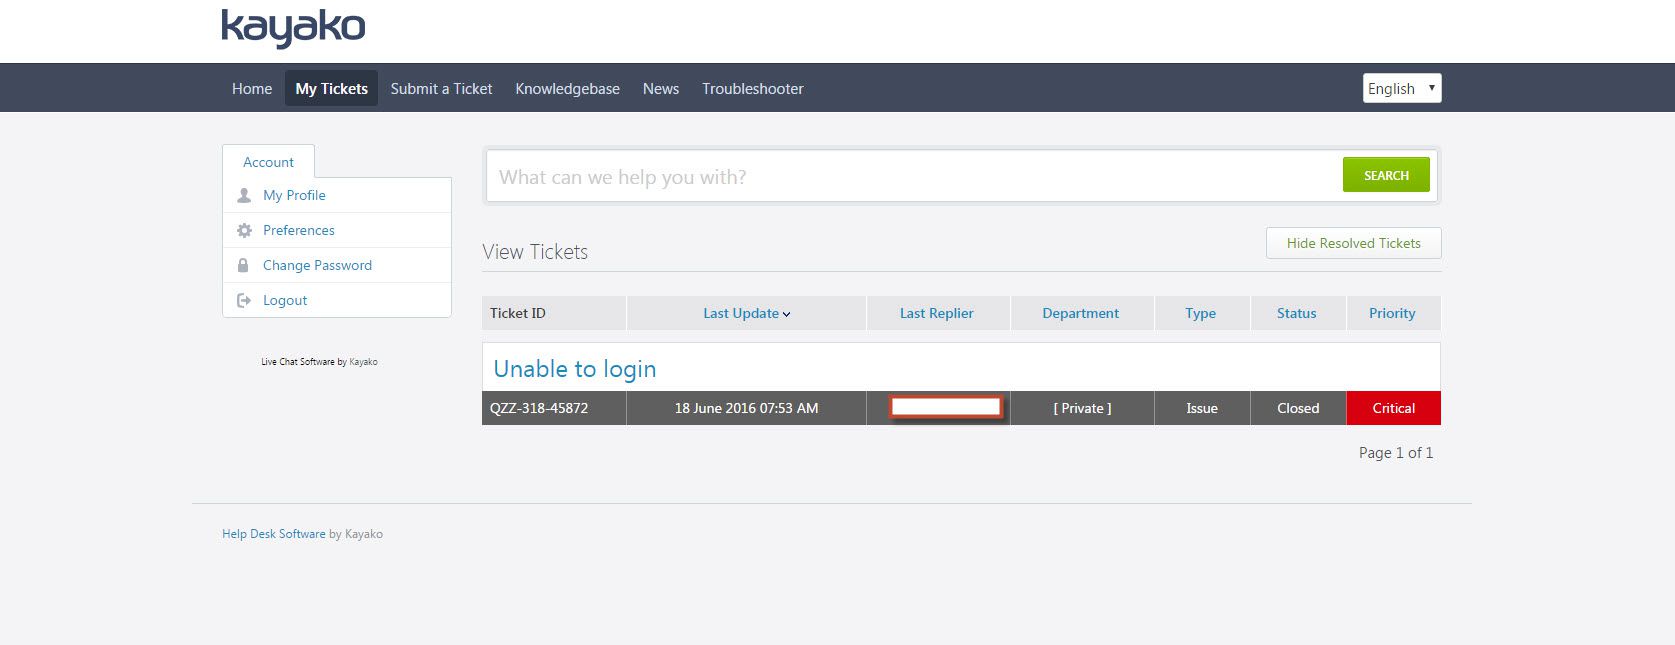Click the Issue type cell

pos(1202,408)
